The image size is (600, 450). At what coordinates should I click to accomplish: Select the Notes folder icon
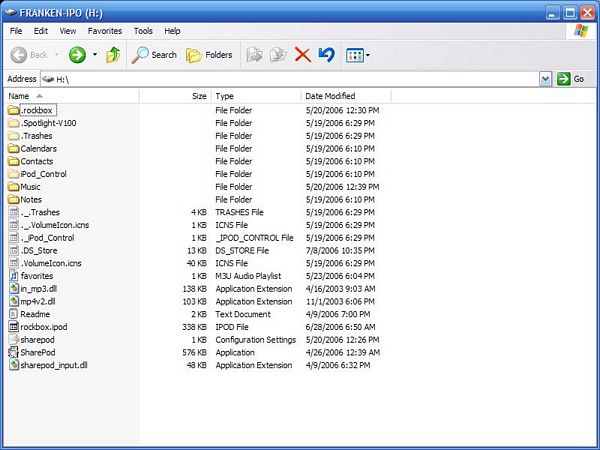point(14,199)
